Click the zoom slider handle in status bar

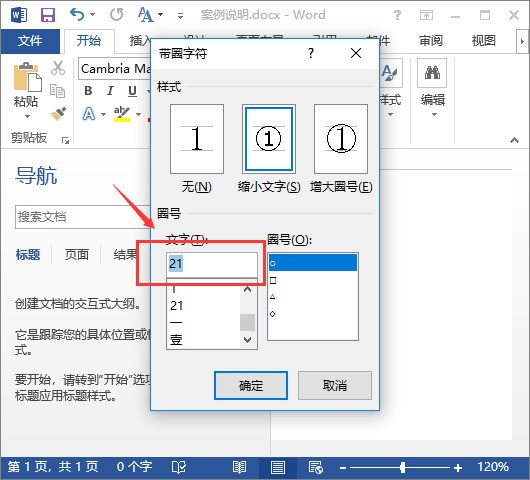pos(402,467)
